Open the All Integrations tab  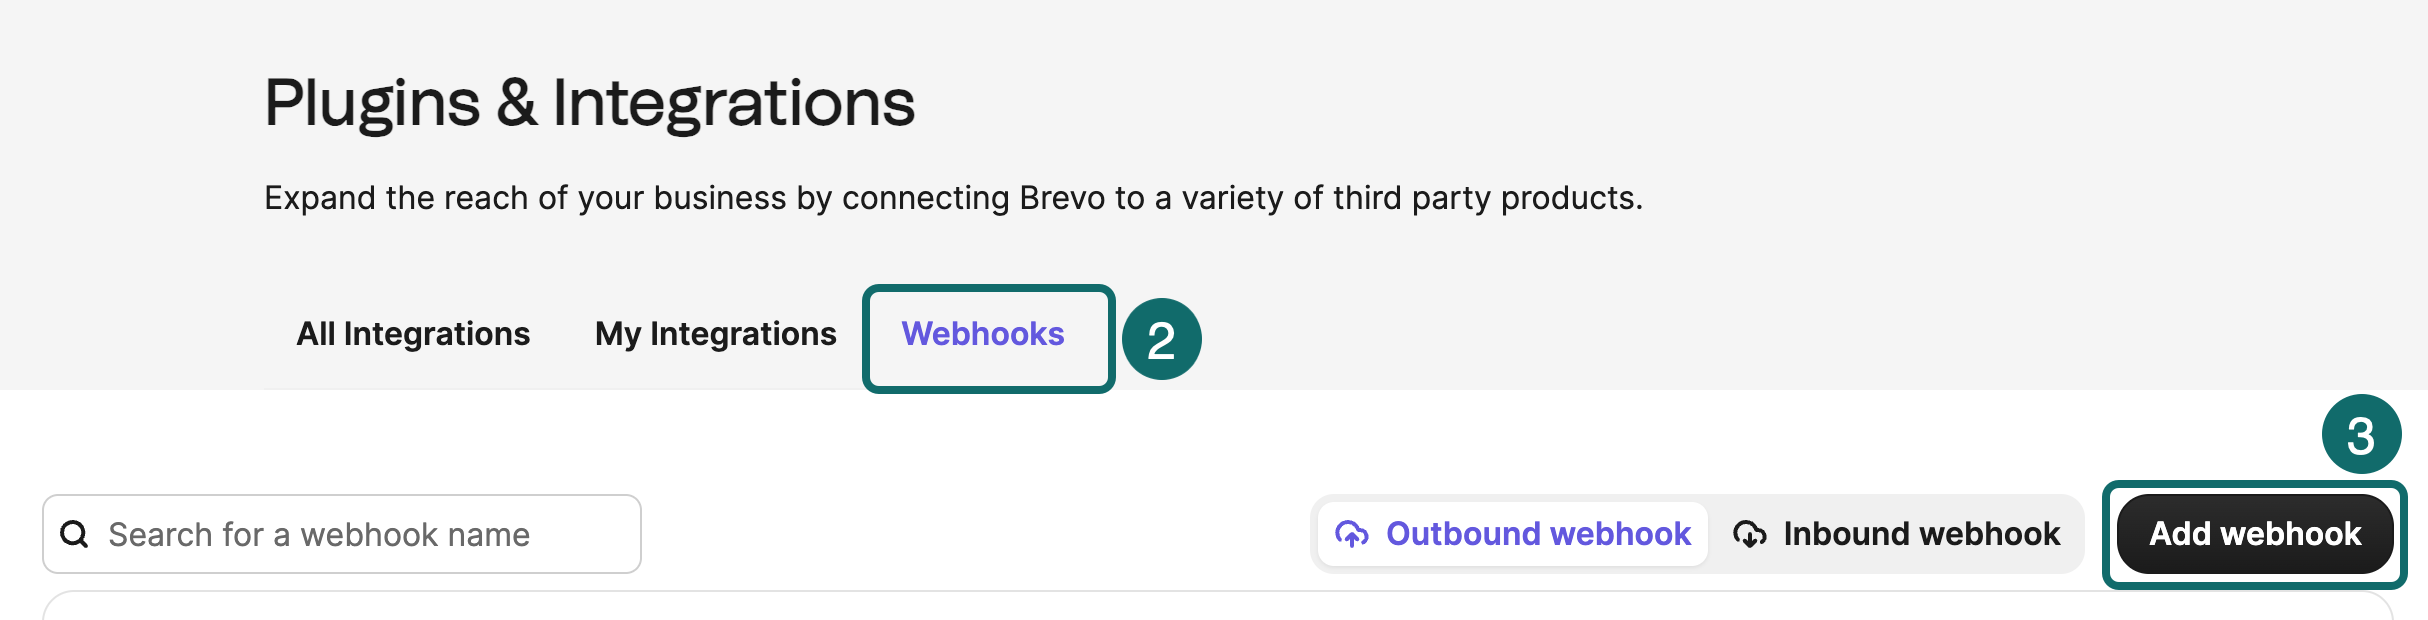[x=413, y=333]
